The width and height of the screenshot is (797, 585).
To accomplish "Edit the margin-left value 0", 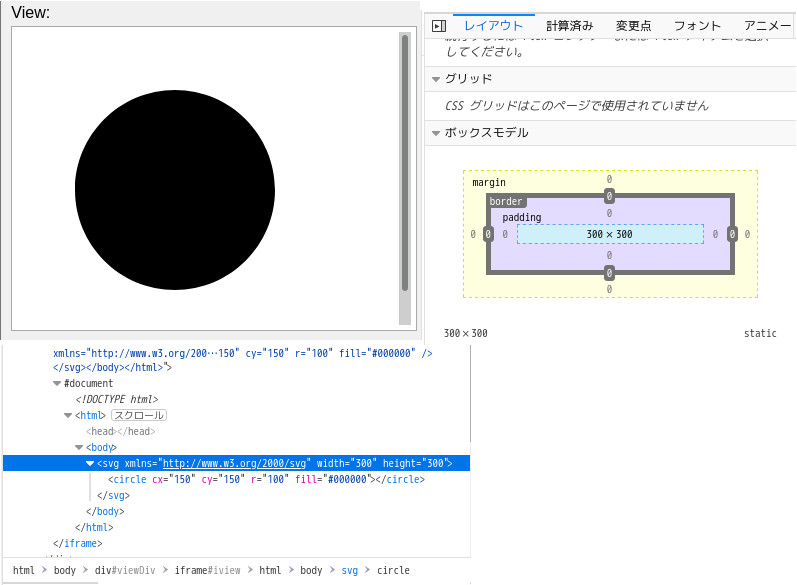I will coord(473,234).
